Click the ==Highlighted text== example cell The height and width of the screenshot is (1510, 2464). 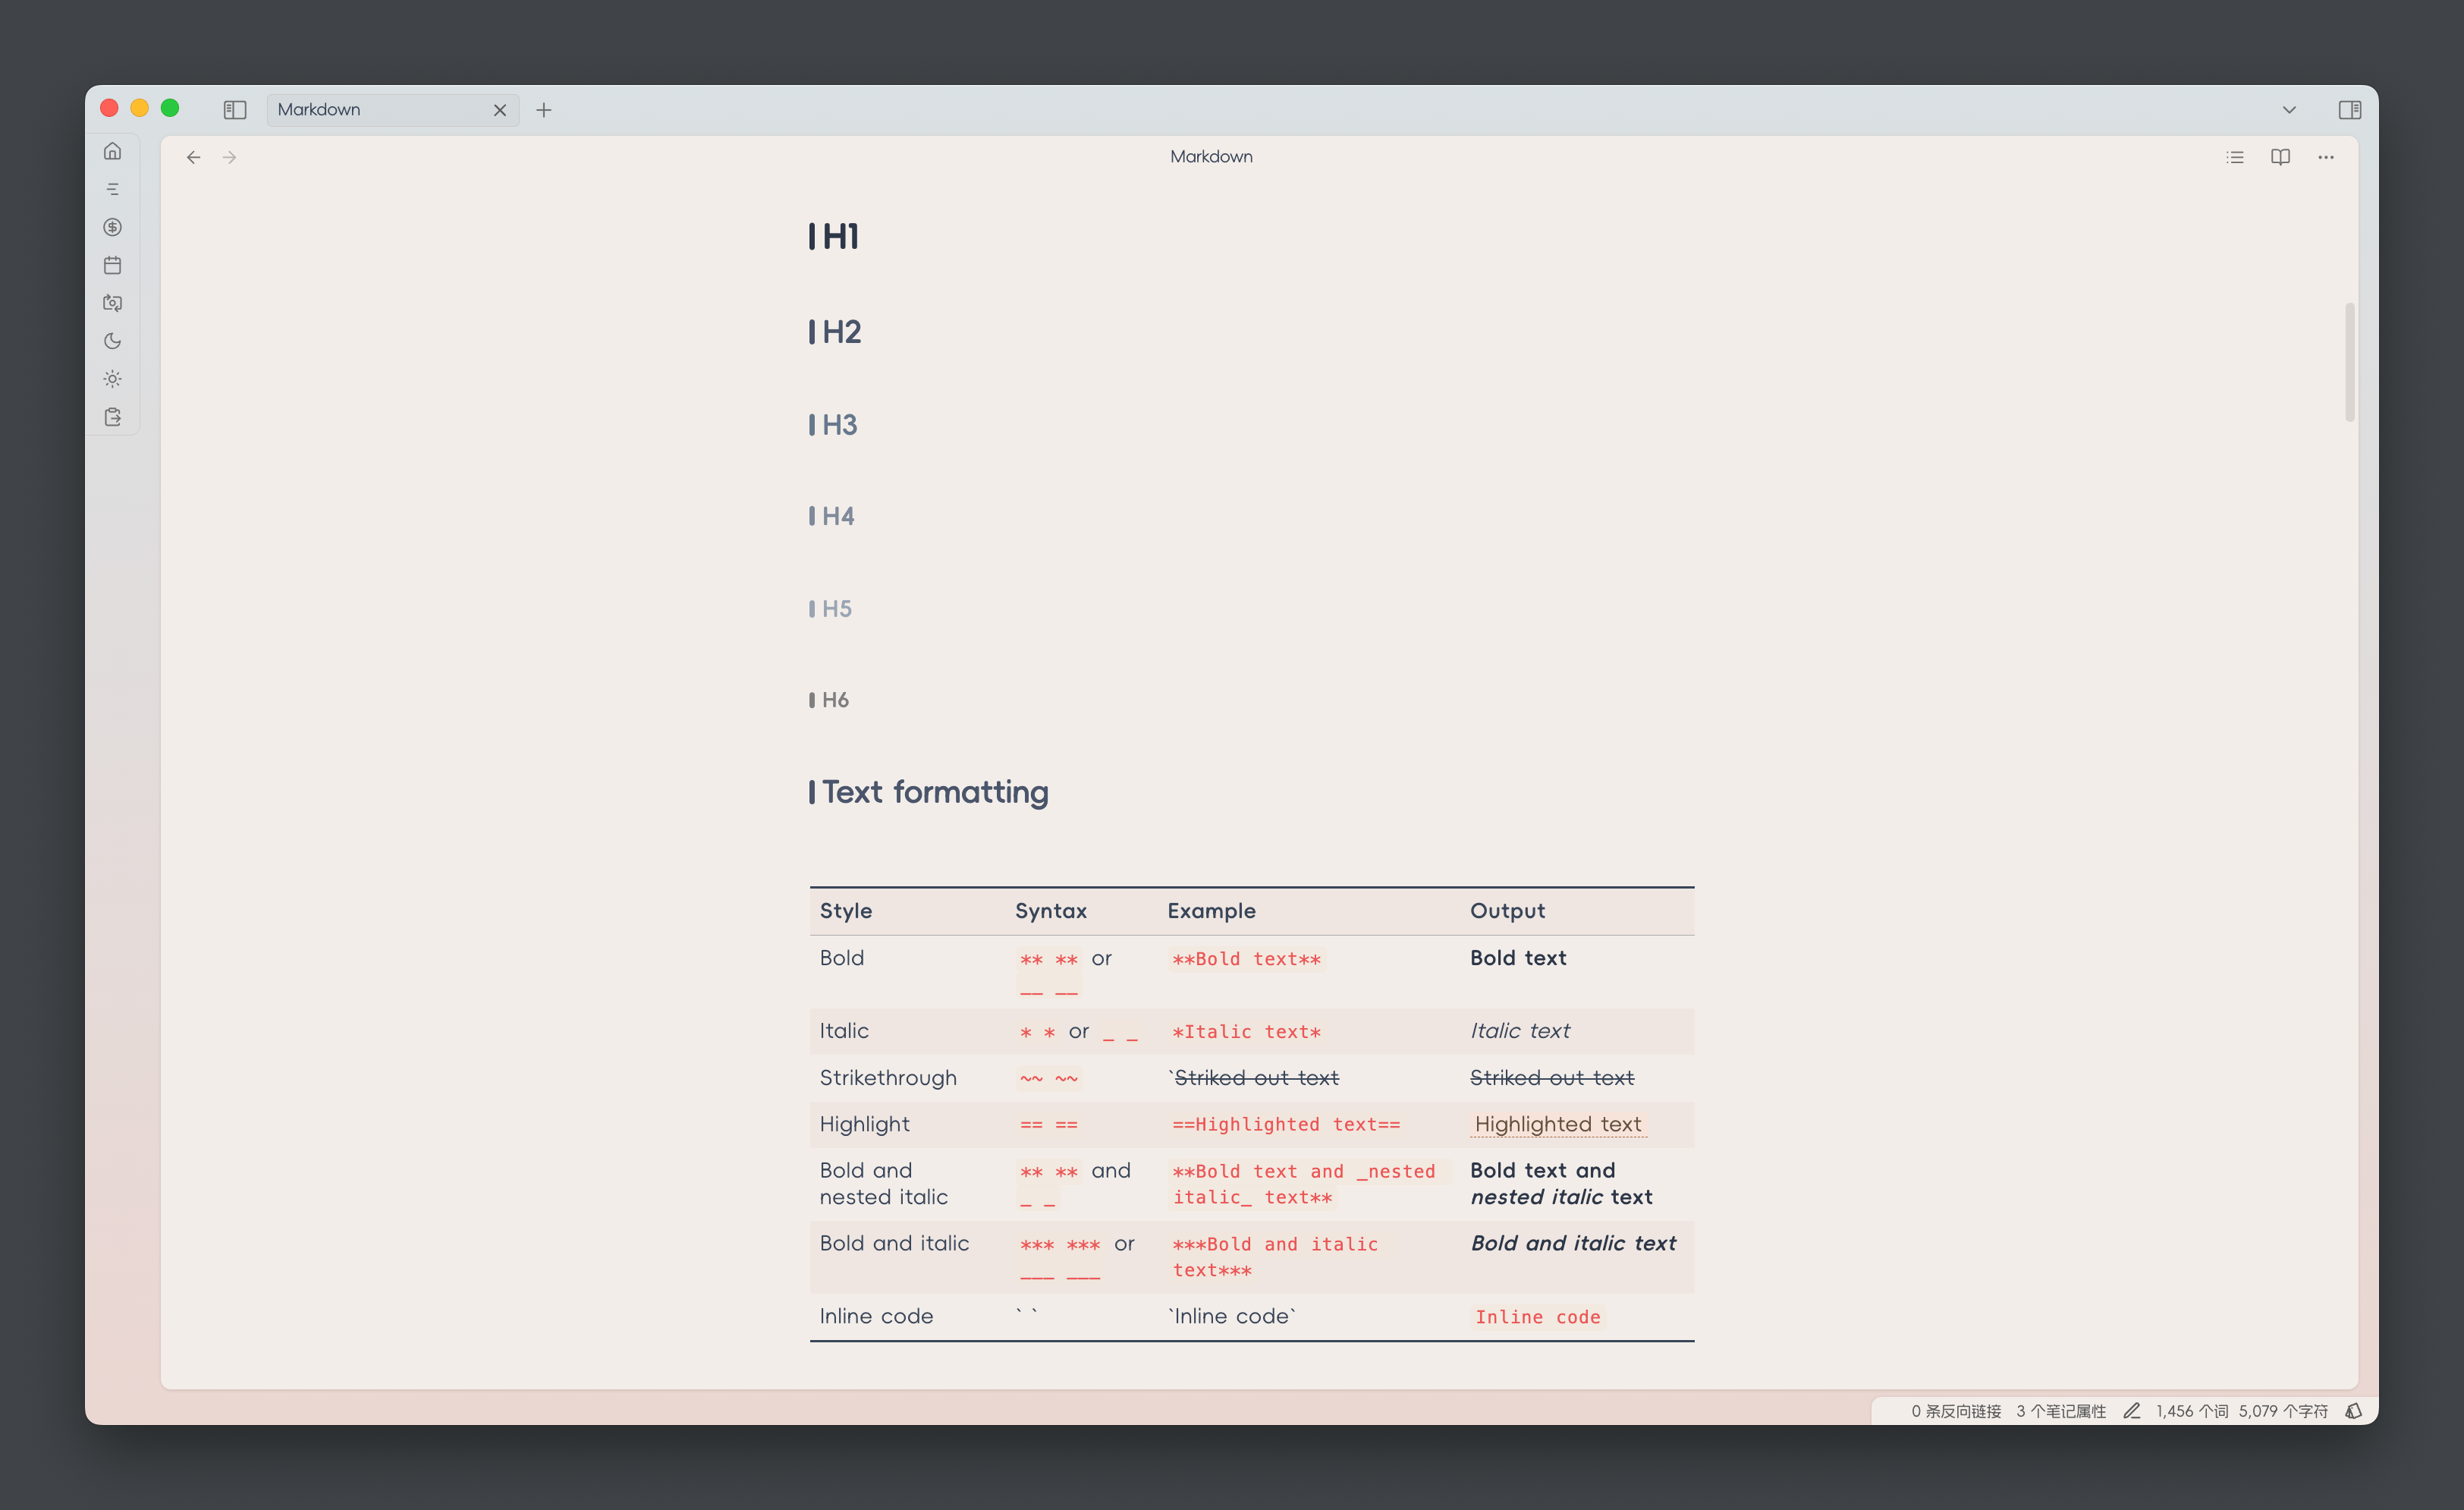1286,1125
